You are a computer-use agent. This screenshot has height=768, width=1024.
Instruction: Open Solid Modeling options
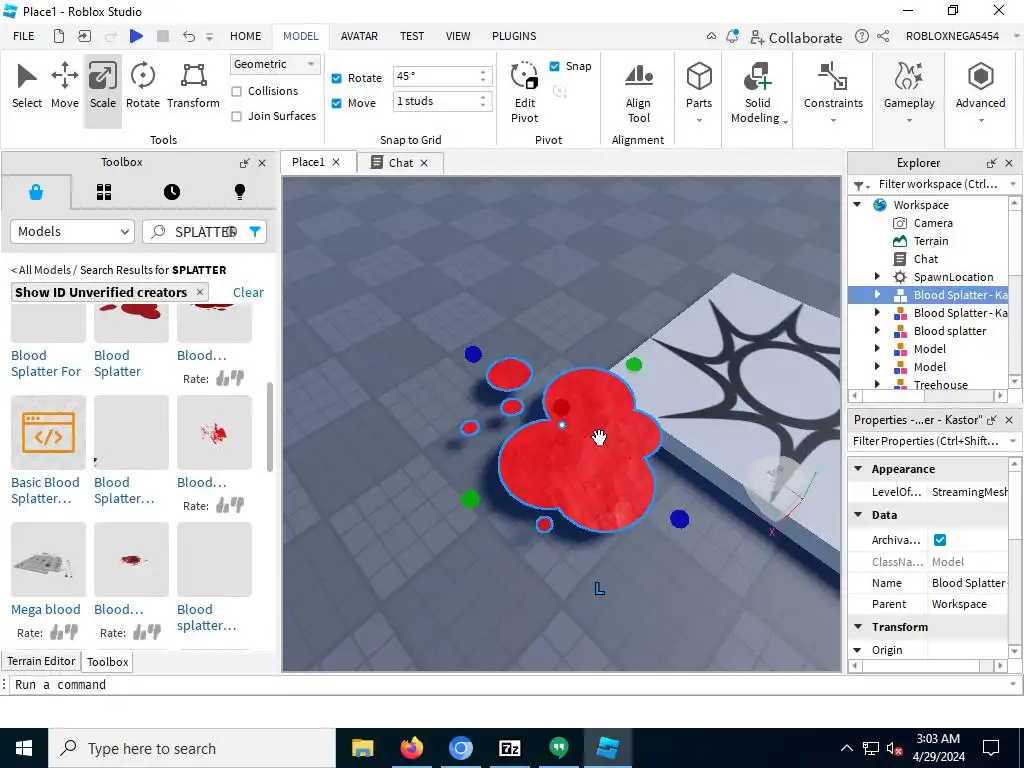[x=758, y=93]
